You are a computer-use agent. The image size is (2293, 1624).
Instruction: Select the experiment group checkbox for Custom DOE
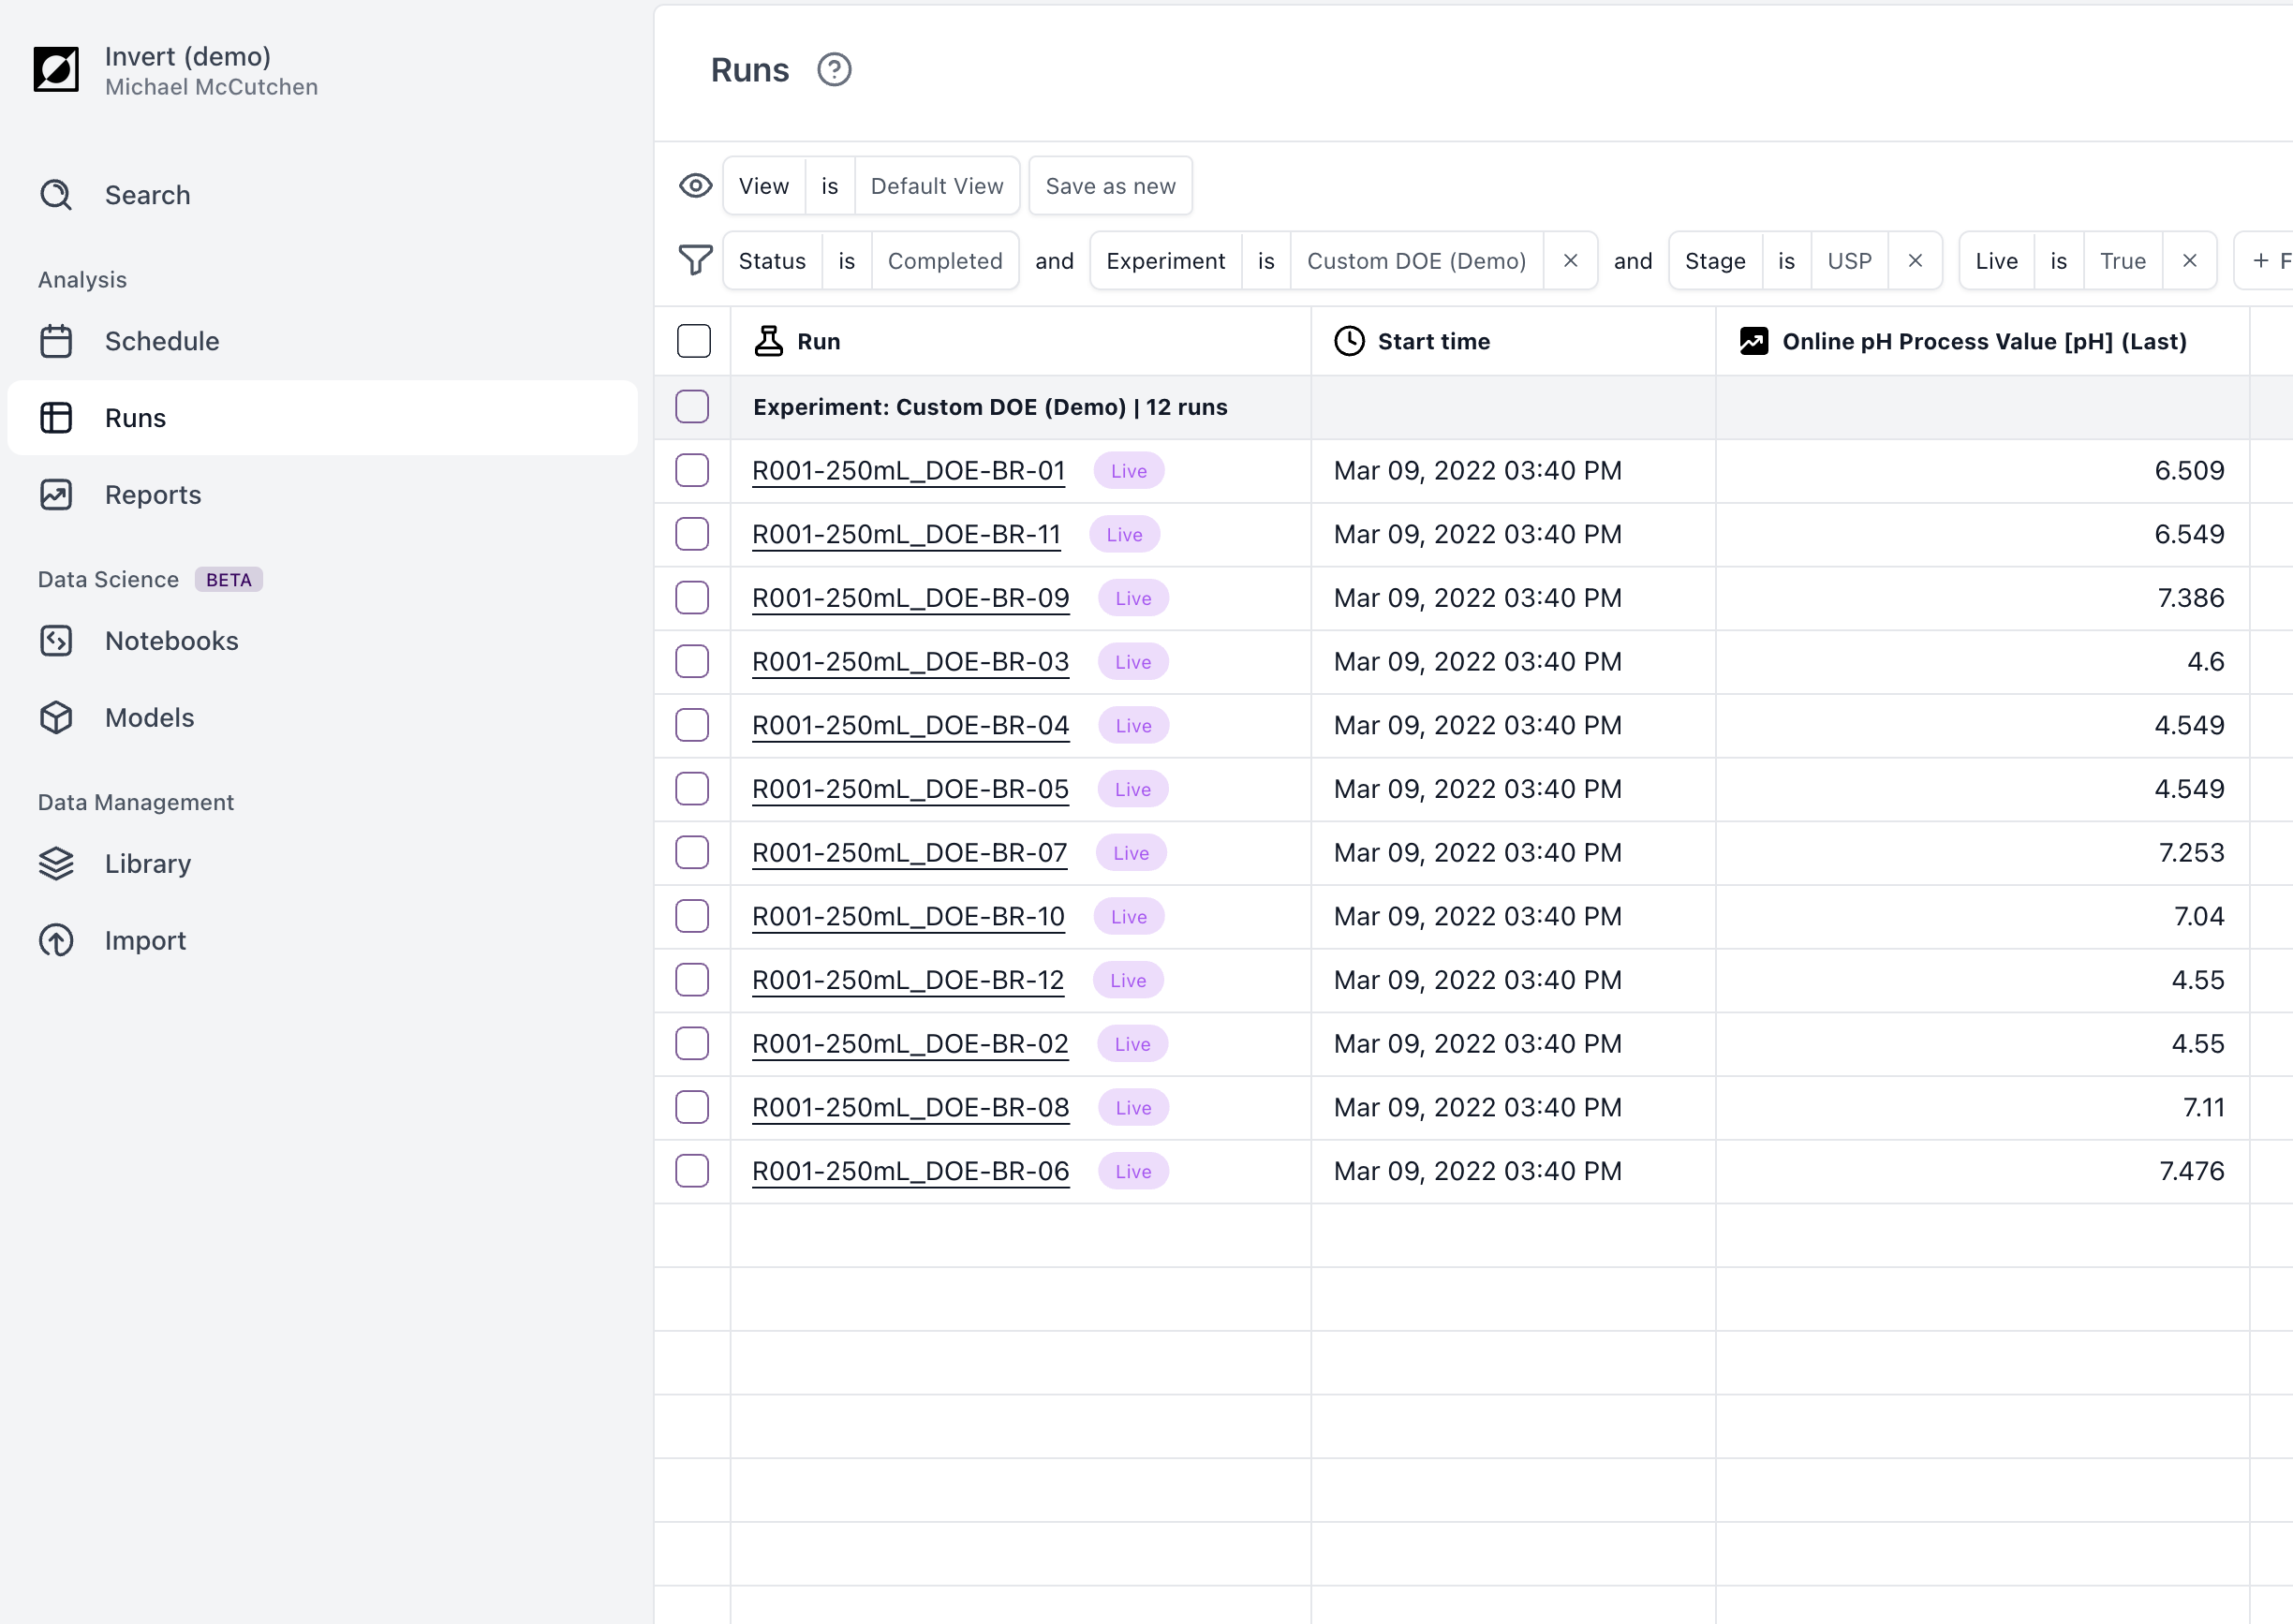[x=692, y=407]
